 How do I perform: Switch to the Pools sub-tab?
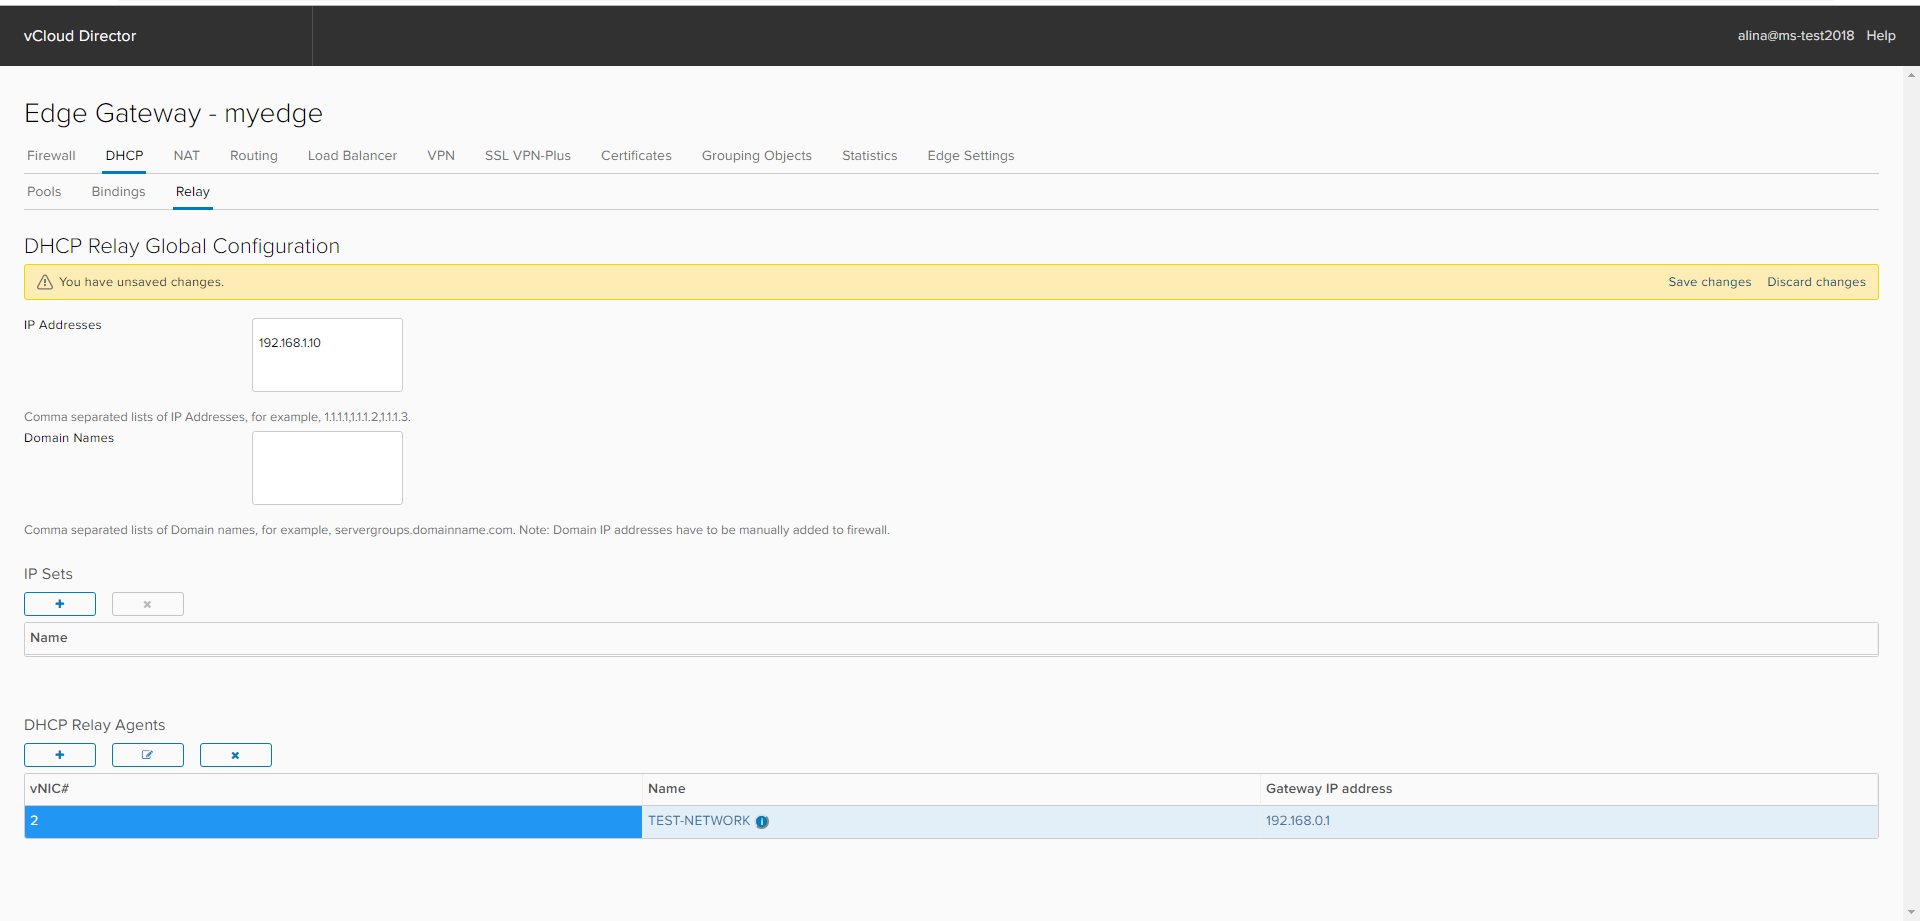(44, 192)
